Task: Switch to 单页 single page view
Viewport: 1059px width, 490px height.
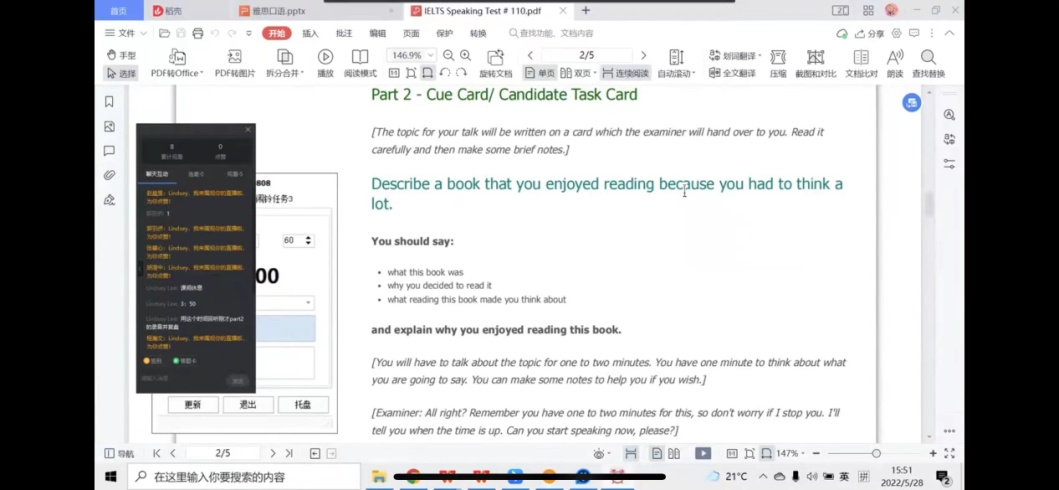Action: point(539,73)
